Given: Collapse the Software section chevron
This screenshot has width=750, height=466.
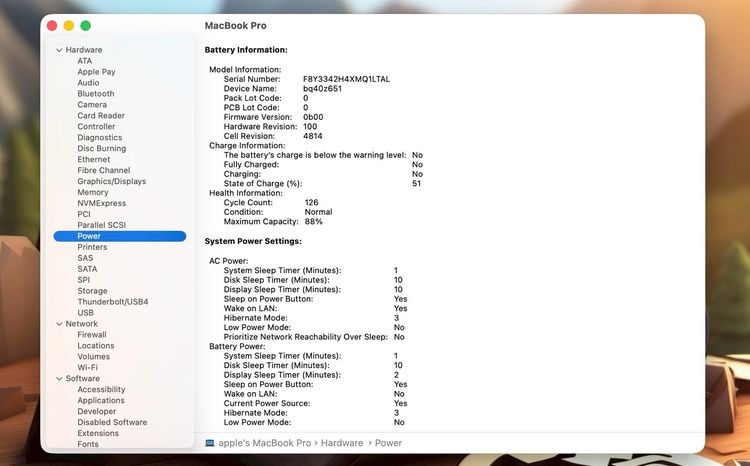Looking at the screenshot, I should [59, 378].
